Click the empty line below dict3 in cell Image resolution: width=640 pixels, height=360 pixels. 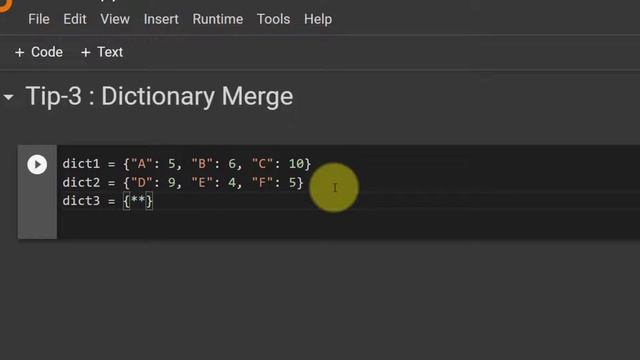347,220
